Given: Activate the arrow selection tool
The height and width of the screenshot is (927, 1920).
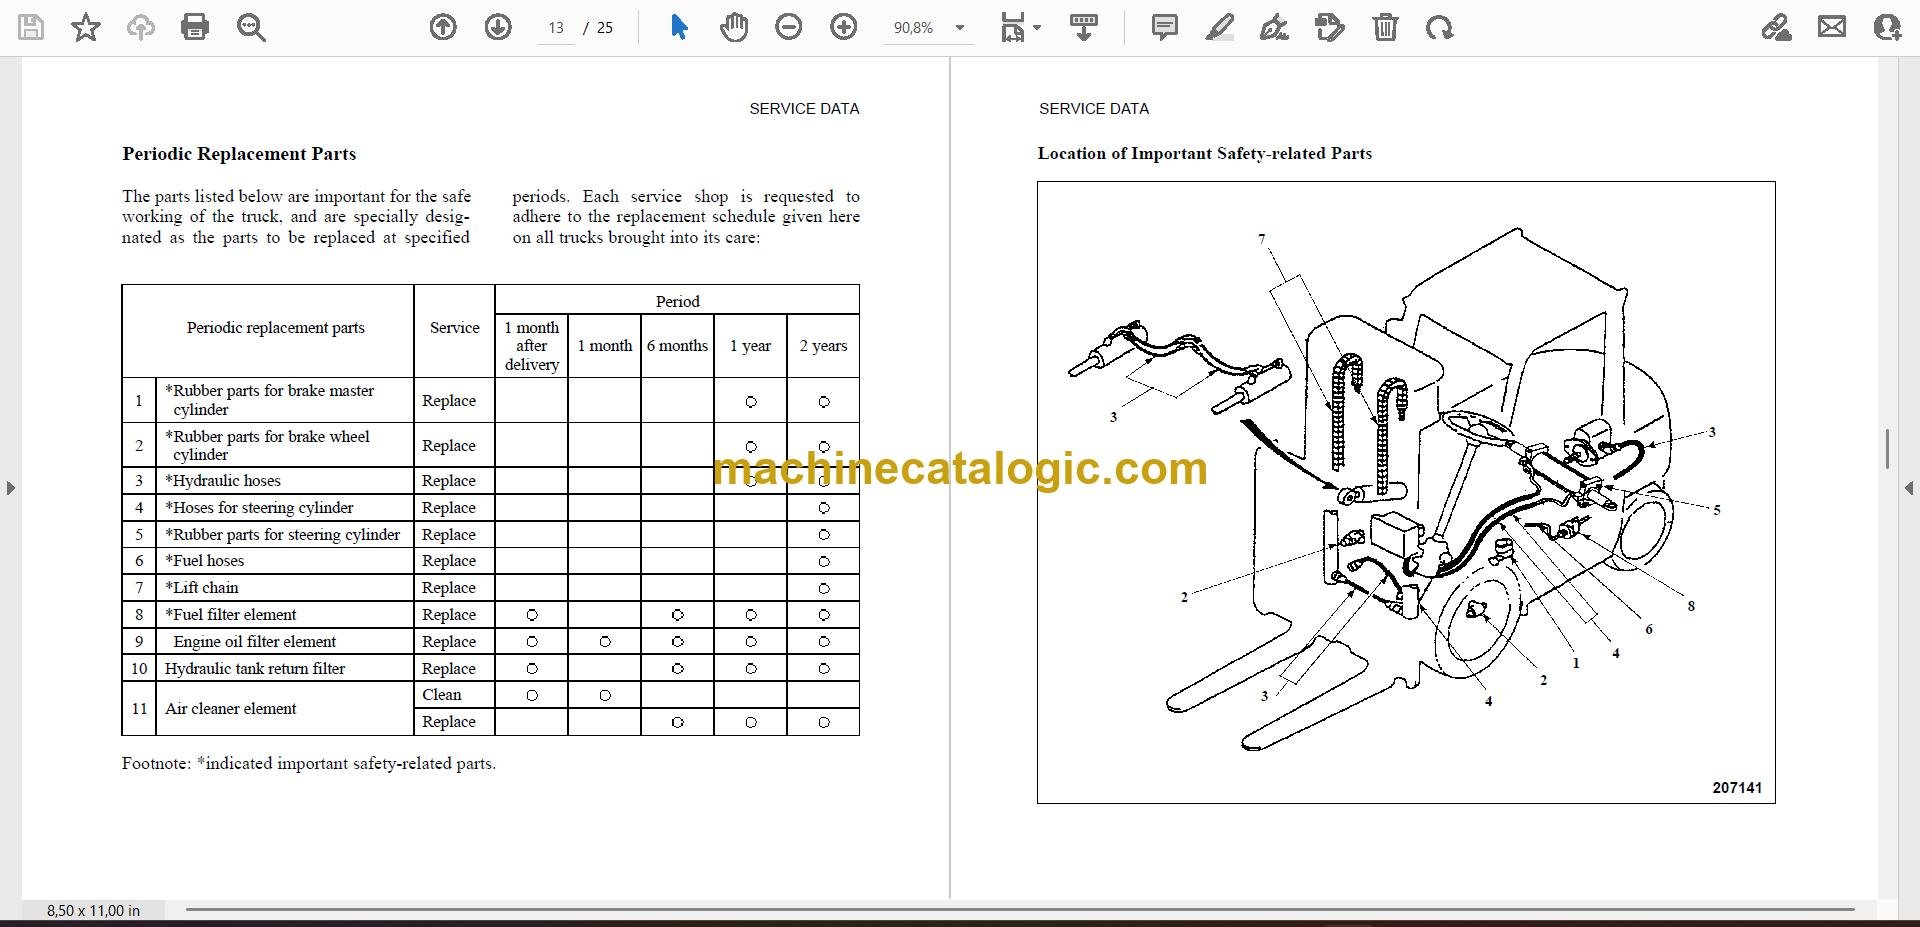Looking at the screenshot, I should (x=679, y=27).
